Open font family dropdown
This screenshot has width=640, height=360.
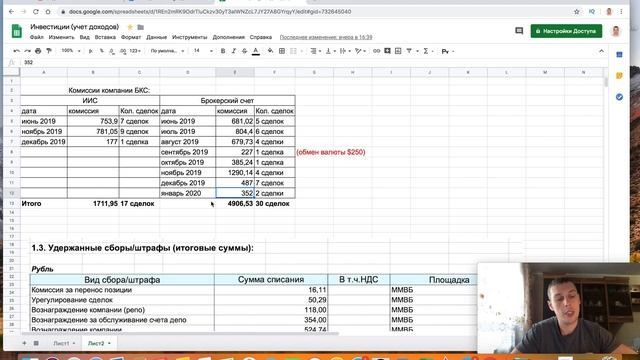tap(167, 51)
